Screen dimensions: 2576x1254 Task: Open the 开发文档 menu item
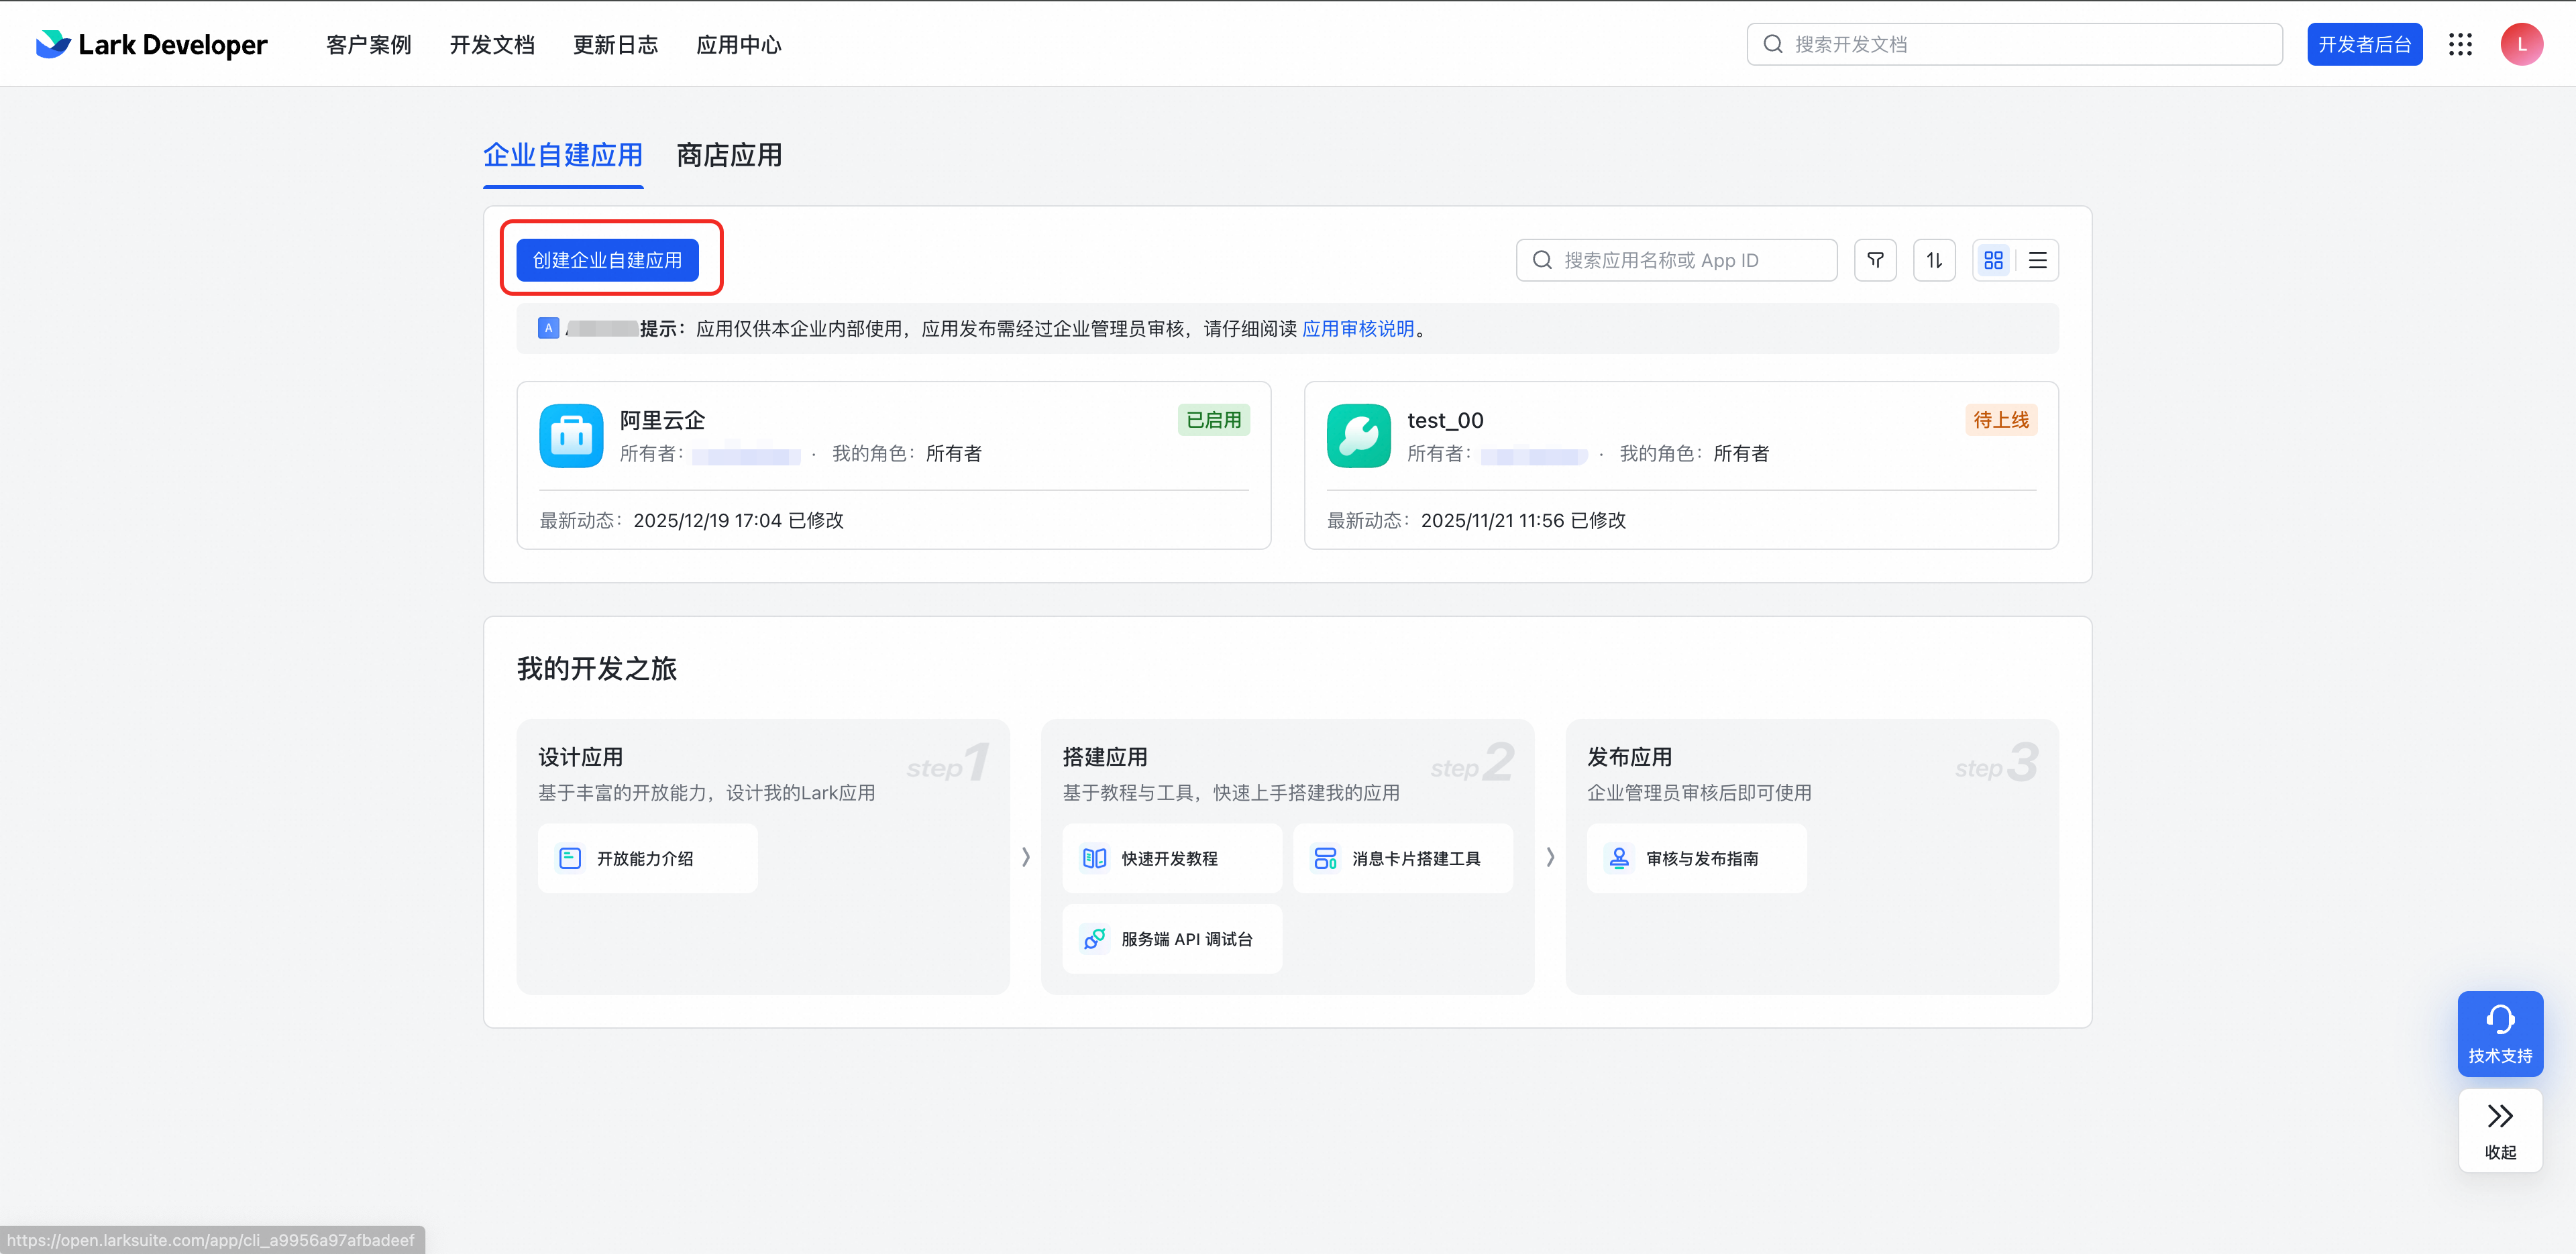tap(492, 45)
